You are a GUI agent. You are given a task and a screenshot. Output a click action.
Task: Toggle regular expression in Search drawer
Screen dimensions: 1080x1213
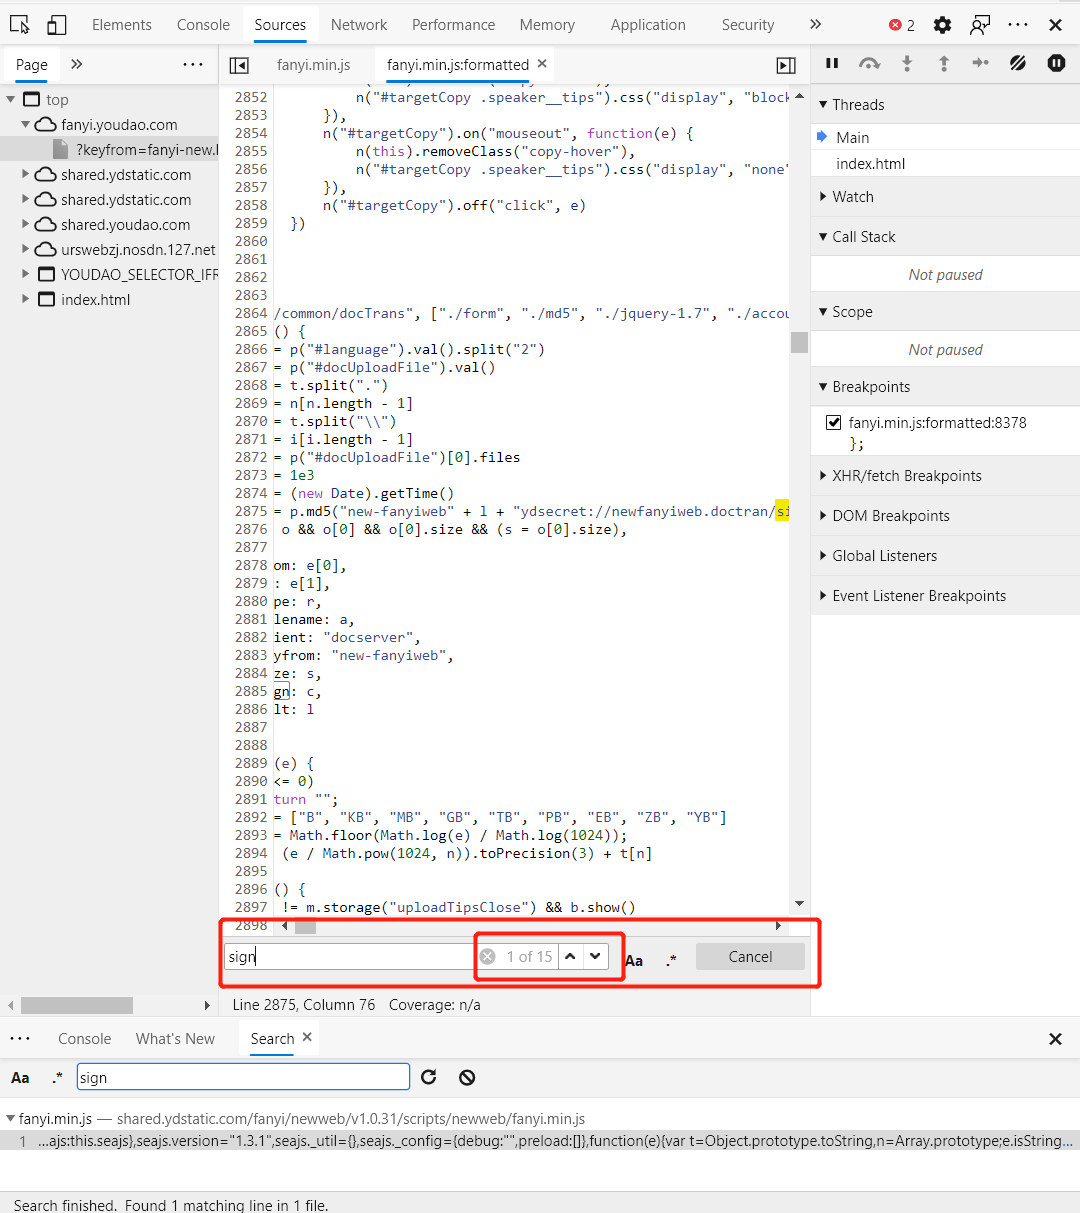pyautogui.click(x=57, y=1078)
